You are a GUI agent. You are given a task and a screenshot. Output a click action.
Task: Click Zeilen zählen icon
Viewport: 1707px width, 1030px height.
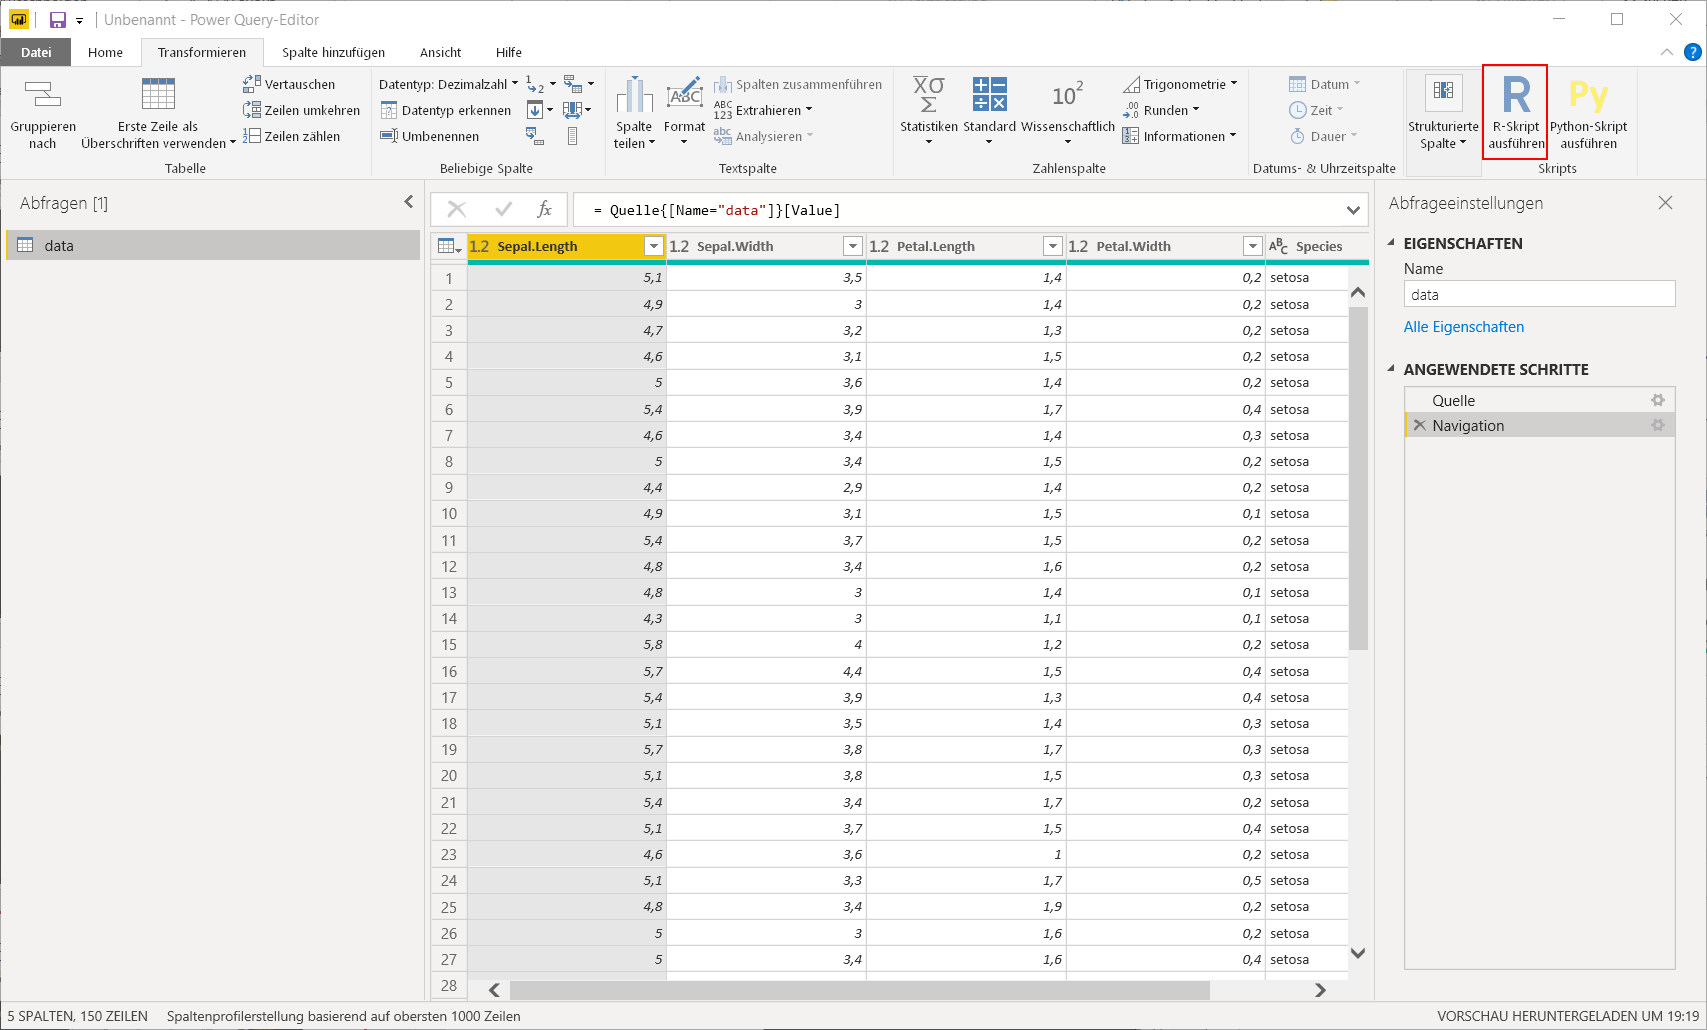click(x=252, y=136)
